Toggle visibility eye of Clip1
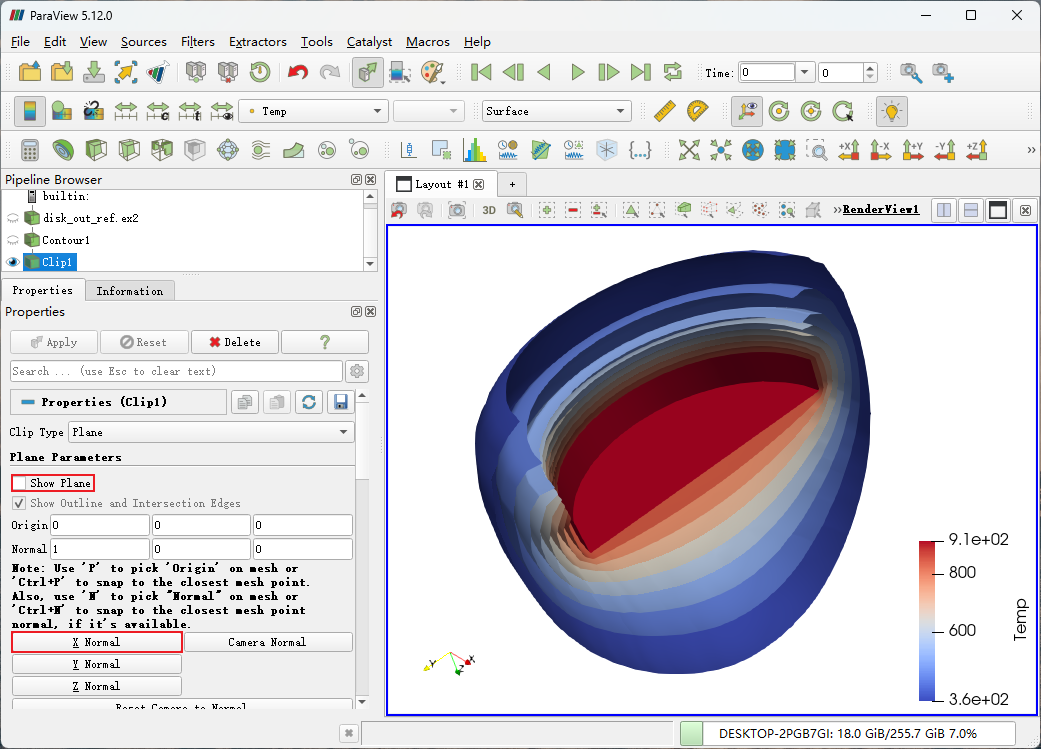The image size is (1041, 749). click(13, 262)
